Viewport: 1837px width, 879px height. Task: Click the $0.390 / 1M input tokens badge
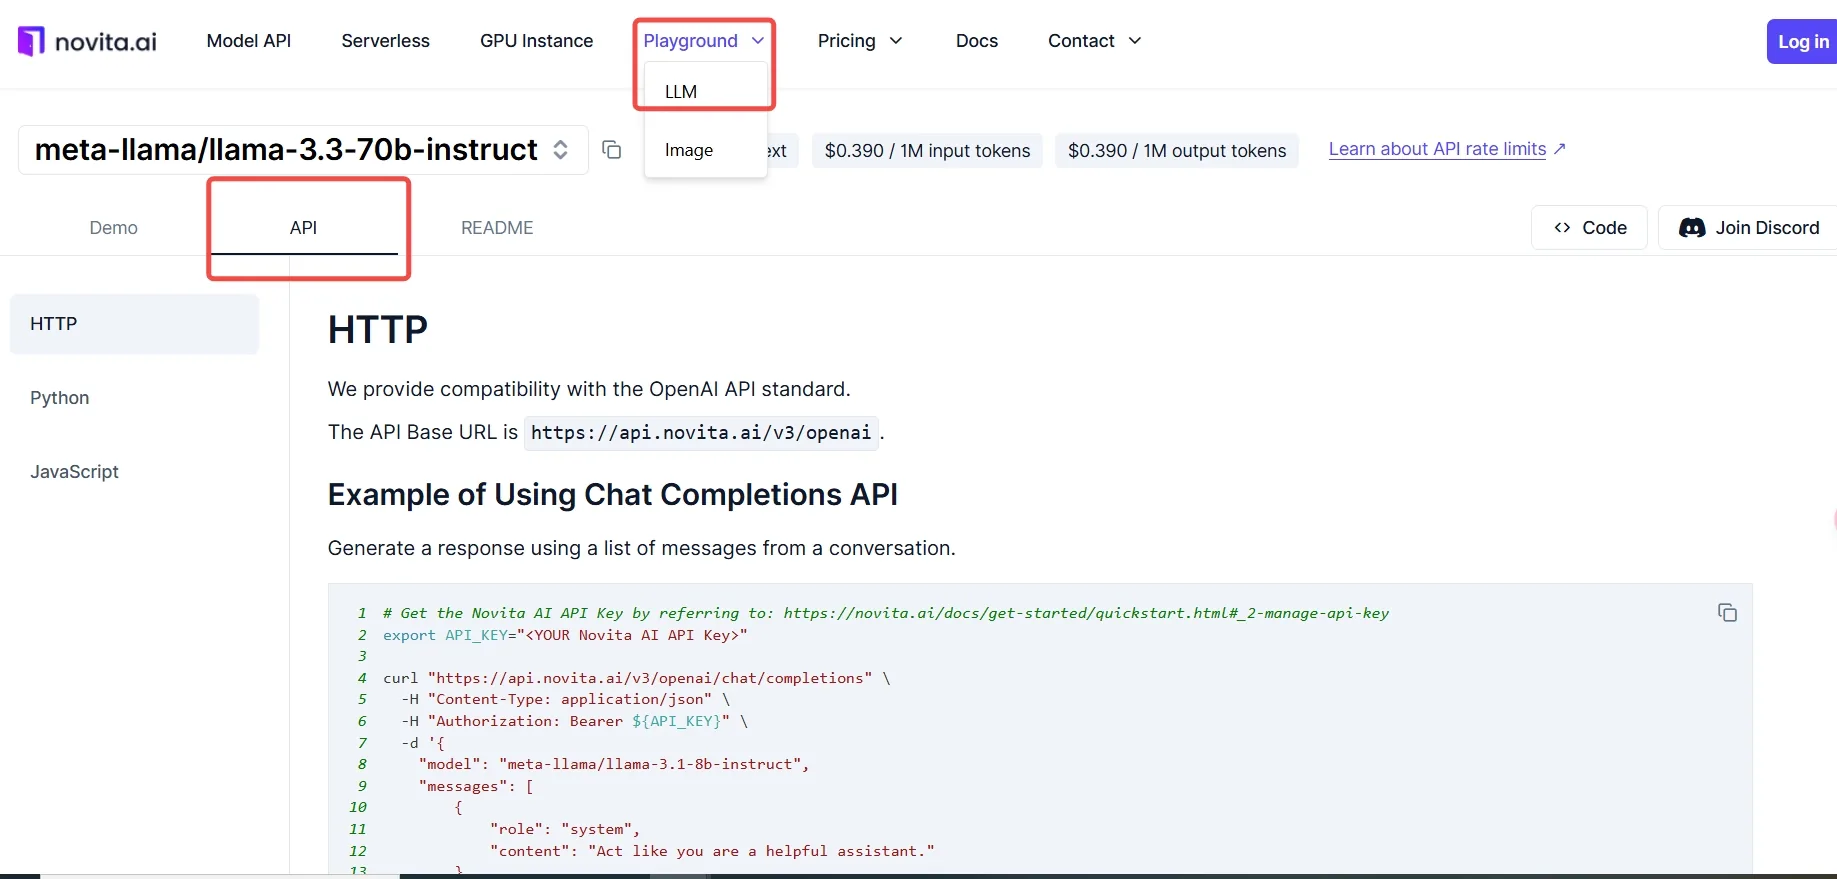tap(927, 151)
